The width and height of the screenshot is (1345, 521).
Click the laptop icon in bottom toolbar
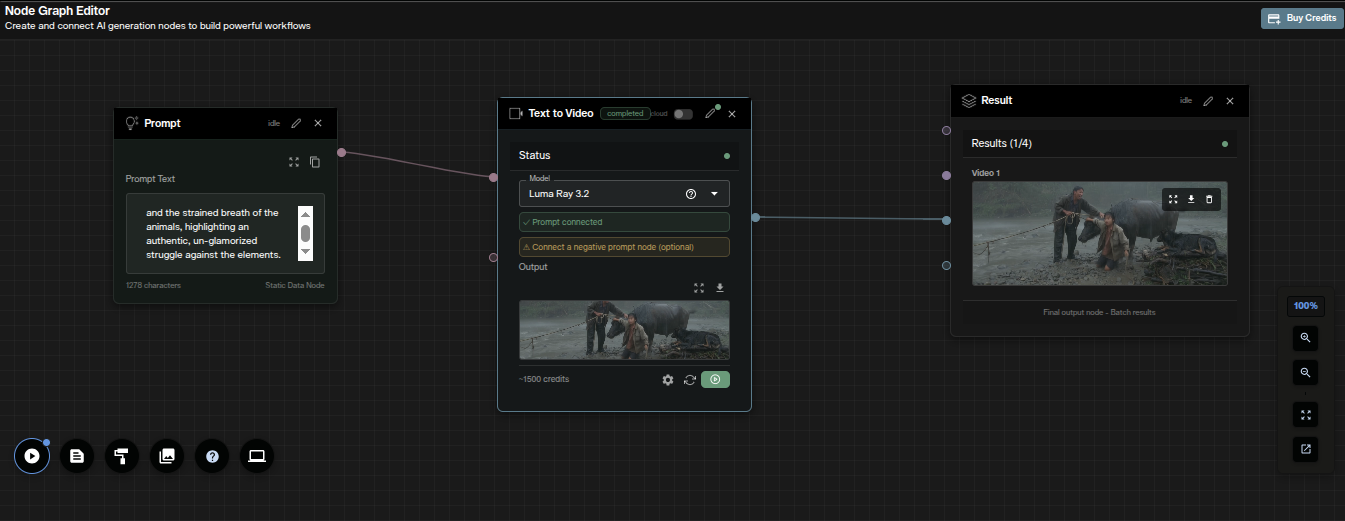pos(257,456)
